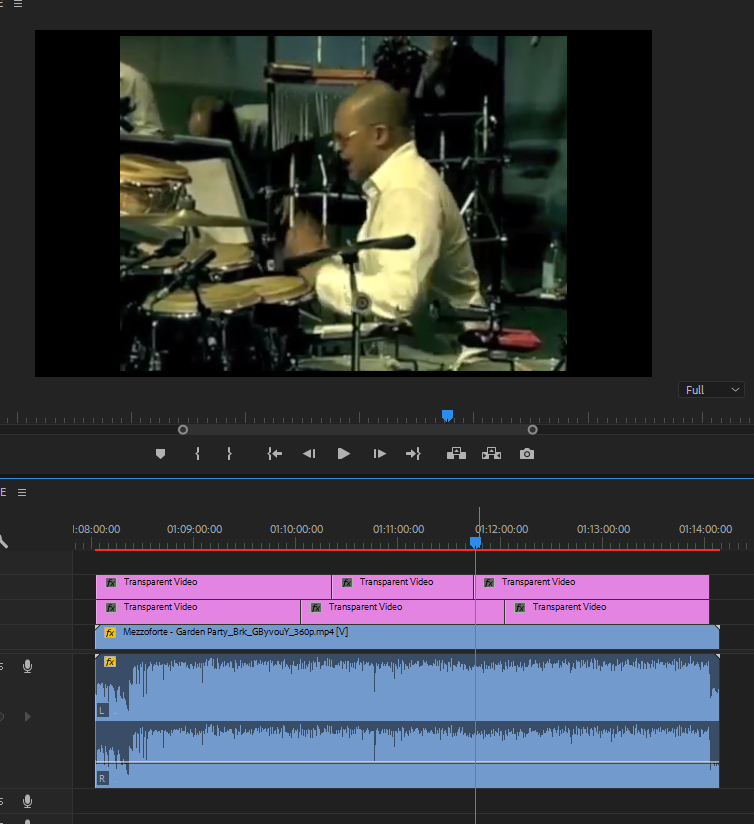Click the Lift button

(x=456, y=454)
